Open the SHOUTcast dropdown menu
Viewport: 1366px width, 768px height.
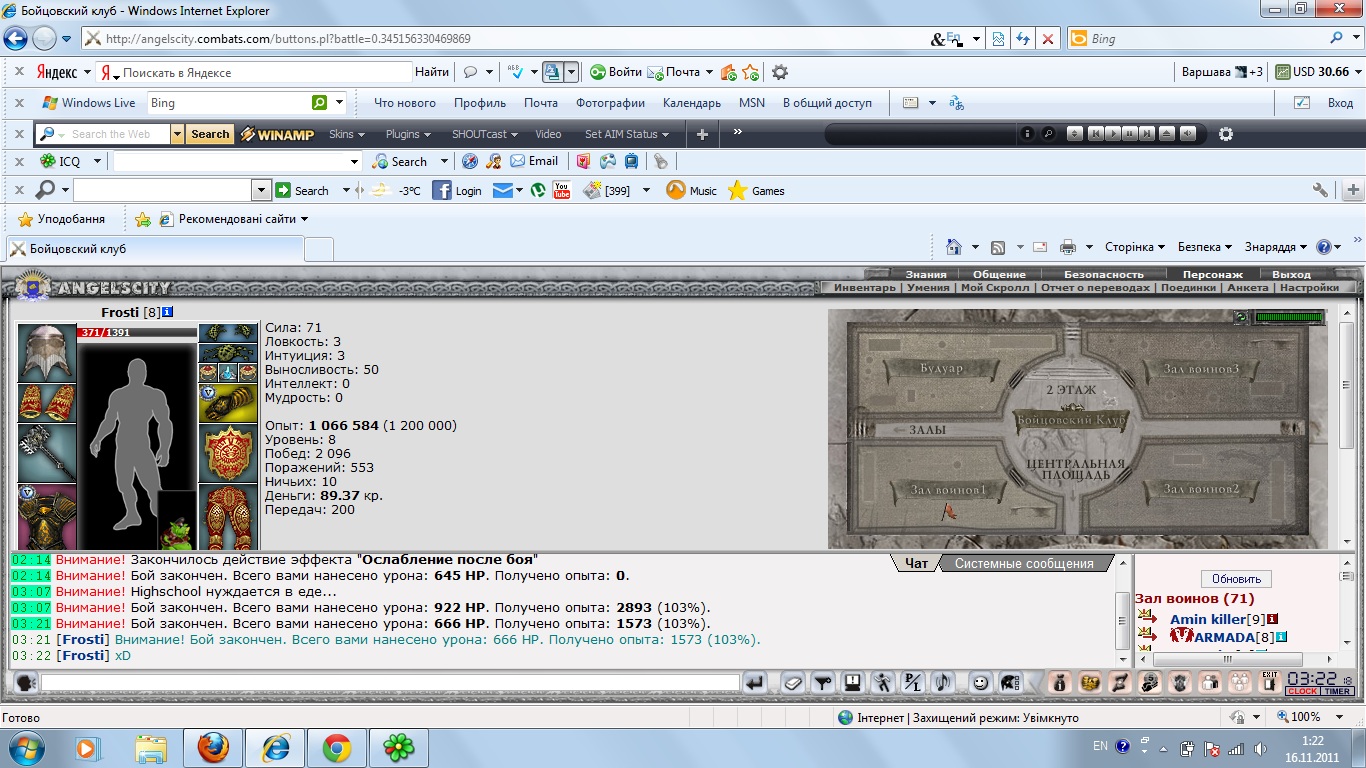coord(485,134)
